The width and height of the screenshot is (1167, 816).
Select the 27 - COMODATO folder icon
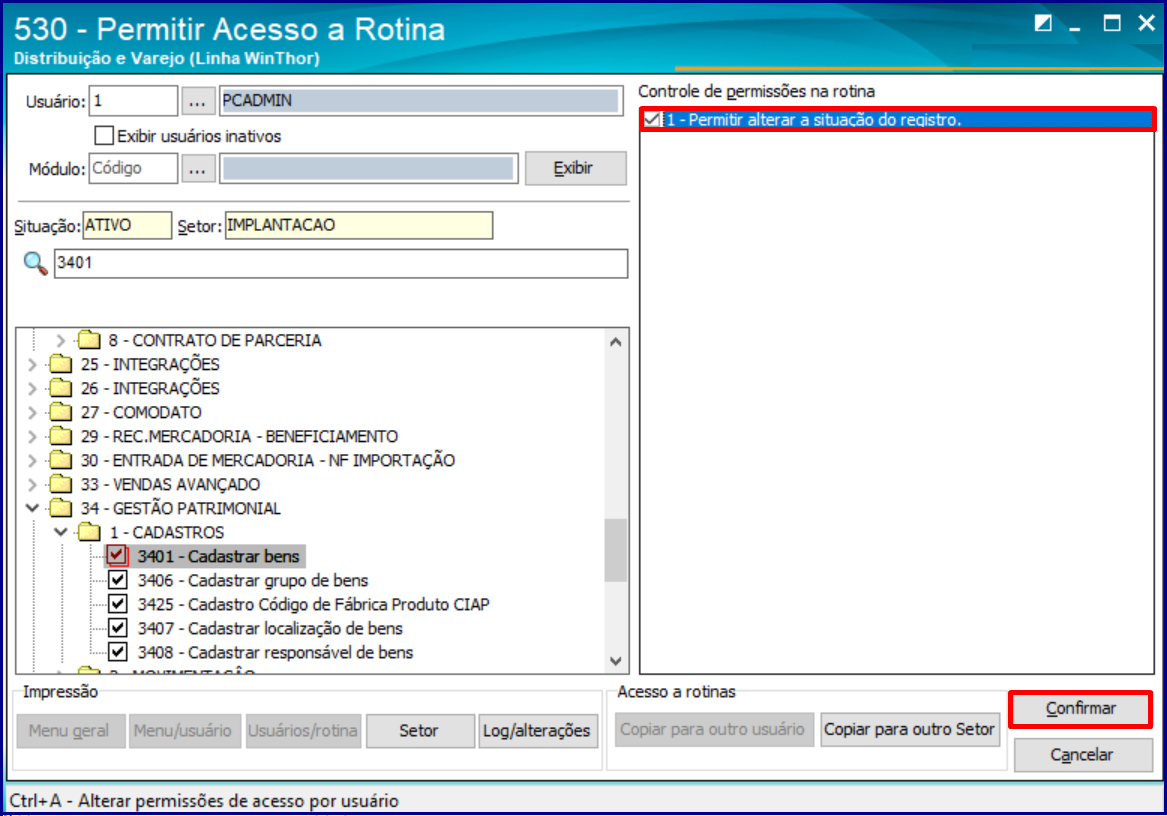[x=60, y=412]
